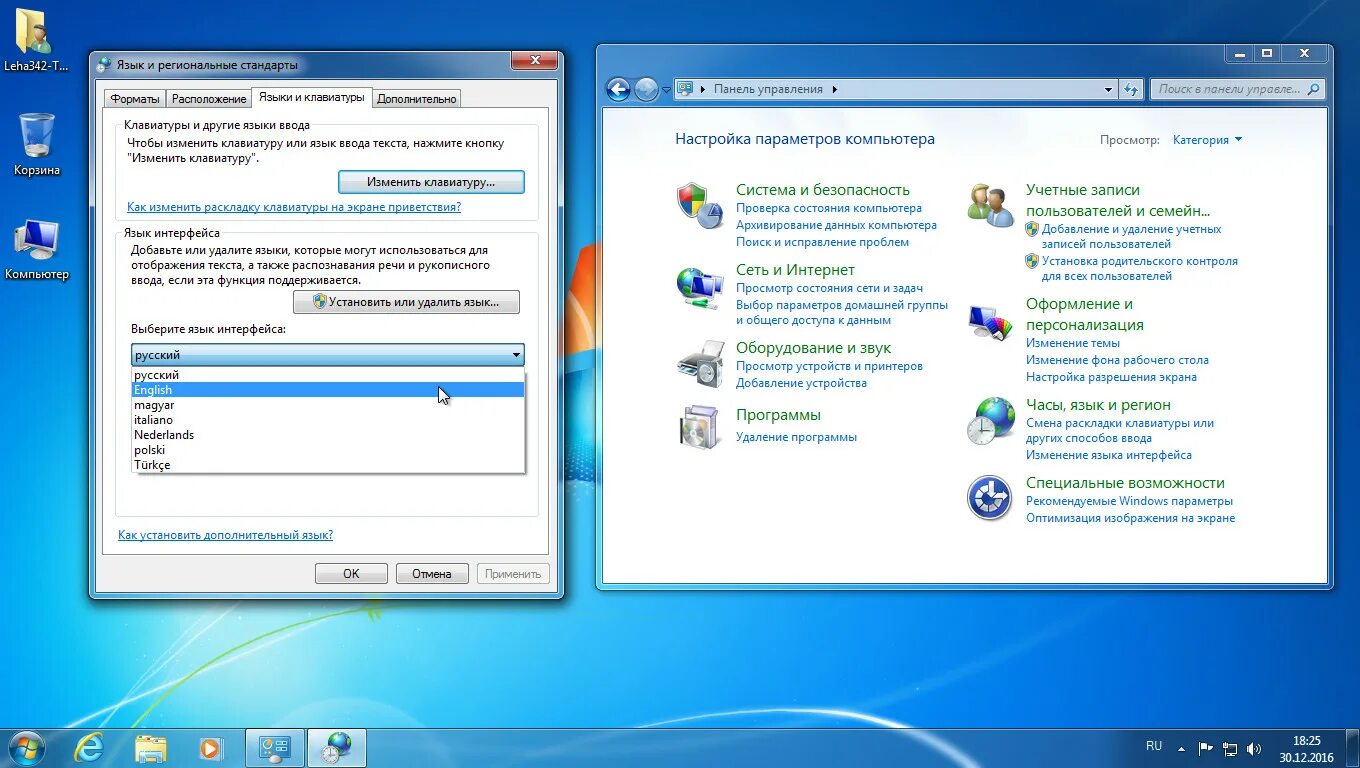Open link about keyboard layout on welcome screen
Screen dimensions: 1360x768
pyautogui.click(x=294, y=207)
